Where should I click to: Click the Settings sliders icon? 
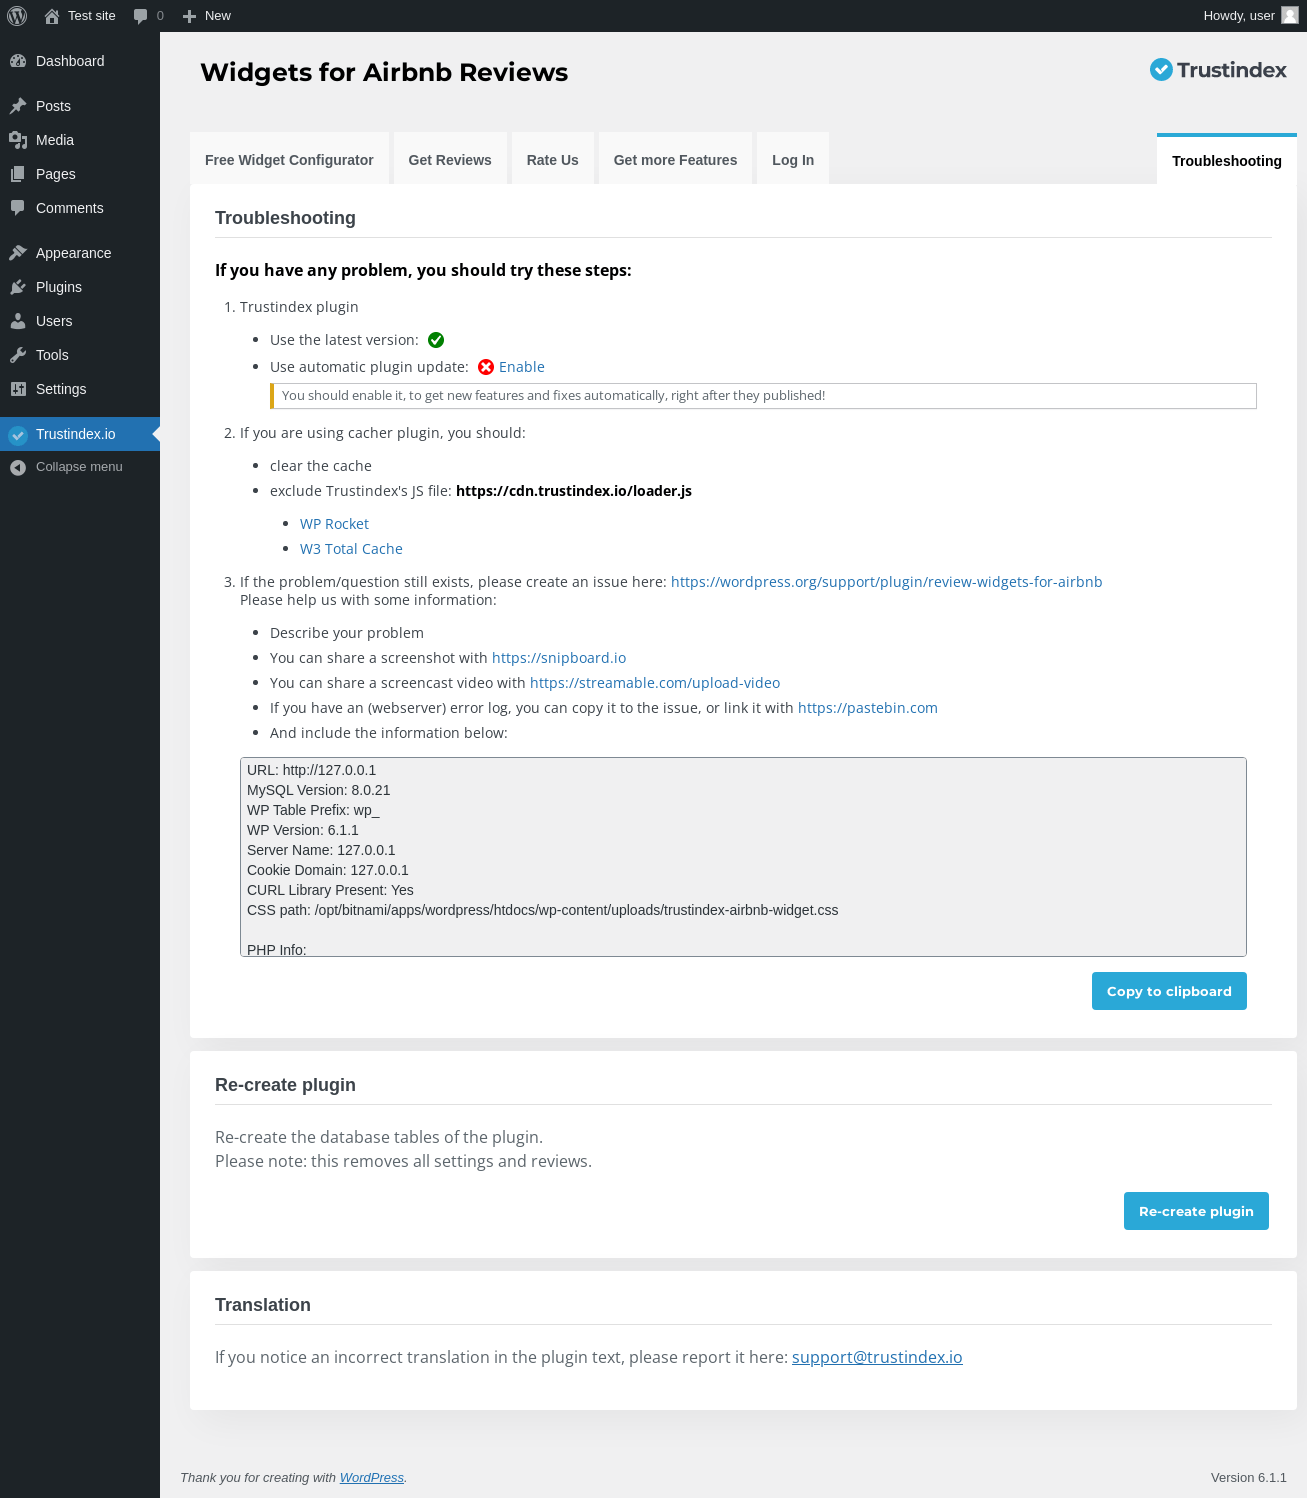coord(18,389)
